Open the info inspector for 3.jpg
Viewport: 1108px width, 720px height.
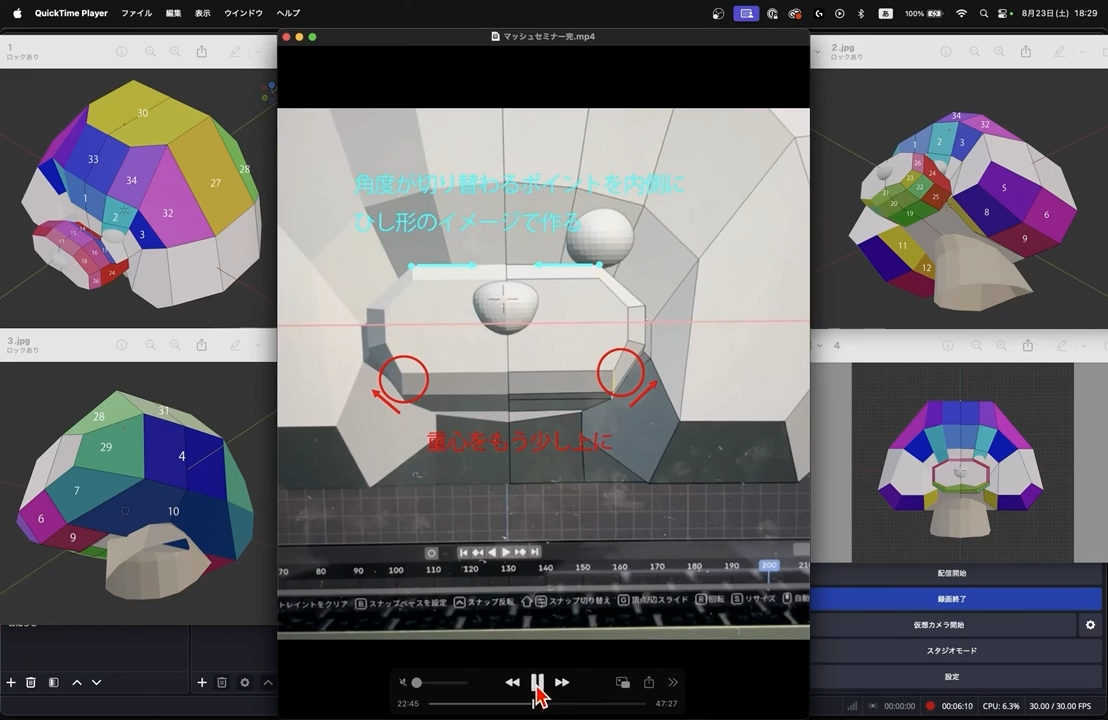(121, 345)
